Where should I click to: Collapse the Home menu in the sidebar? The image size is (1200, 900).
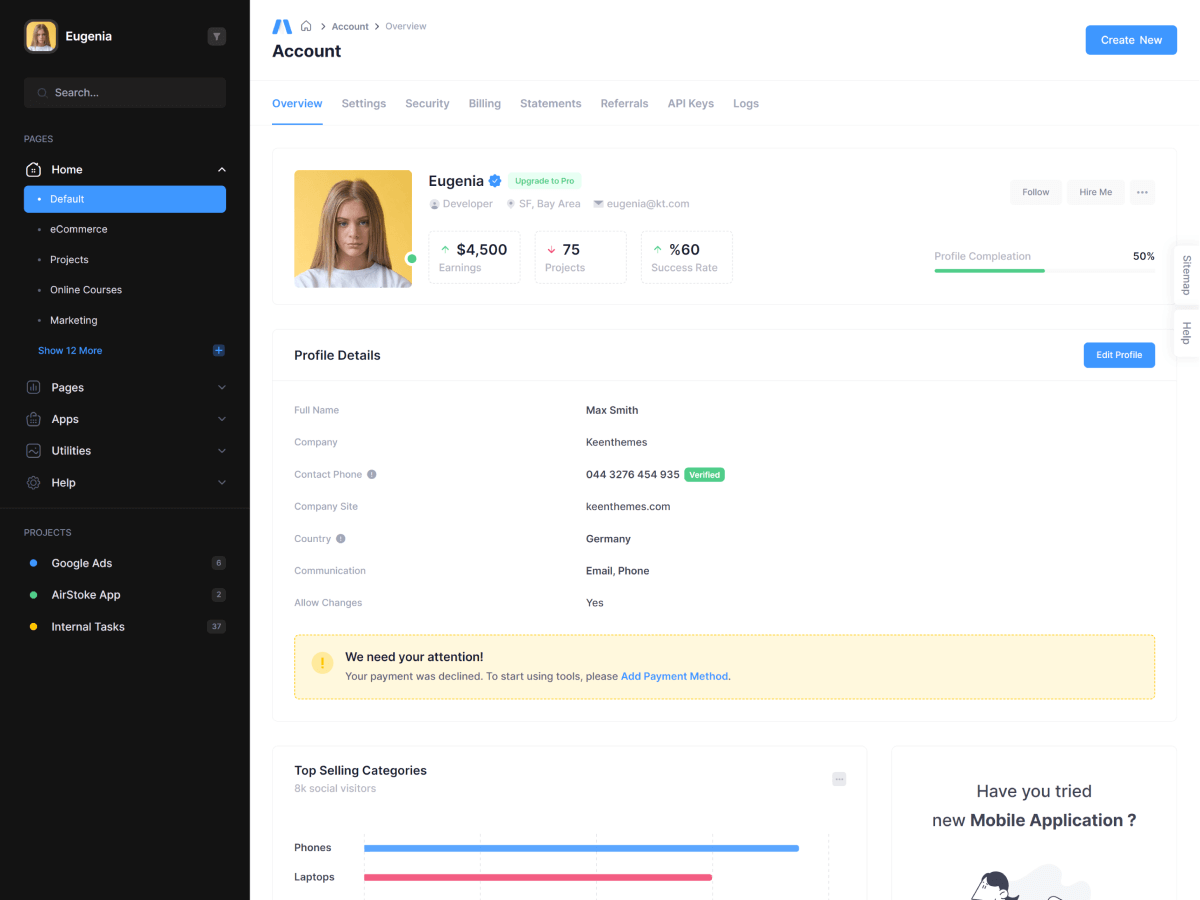click(x=222, y=170)
